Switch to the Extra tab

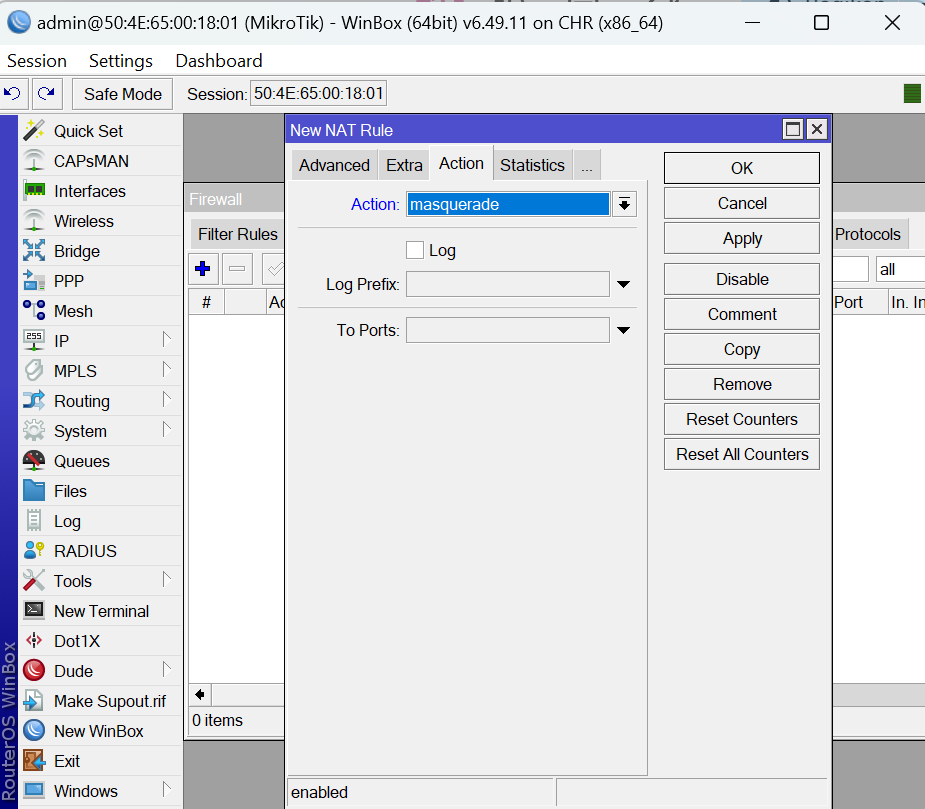click(x=404, y=165)
